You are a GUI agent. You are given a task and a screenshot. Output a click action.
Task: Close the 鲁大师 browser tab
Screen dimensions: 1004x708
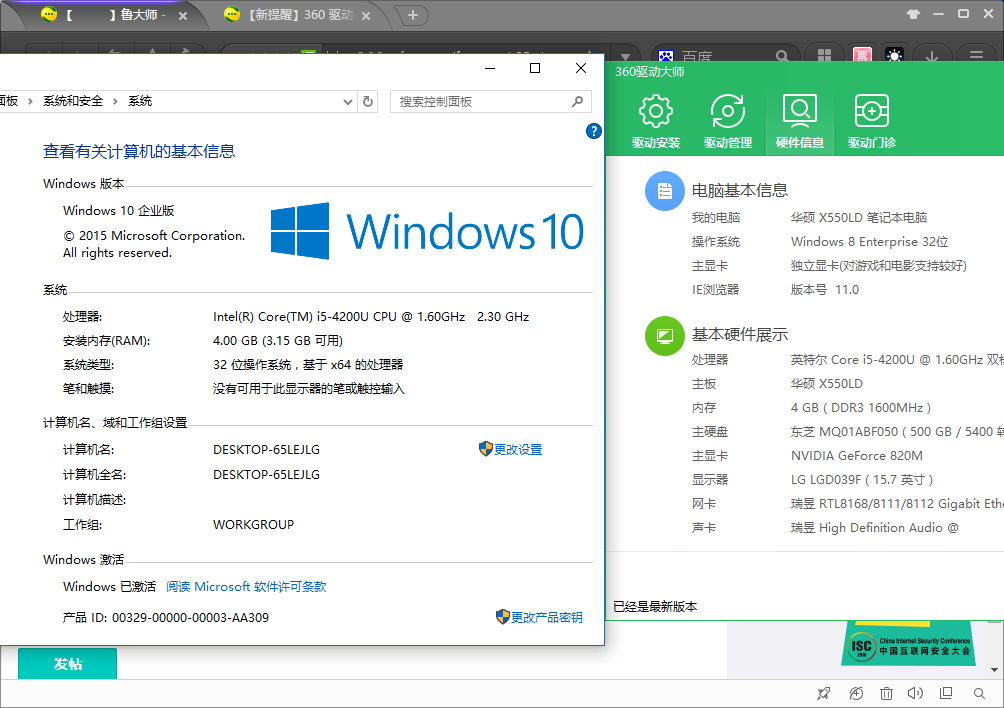(x=182, y=16)
